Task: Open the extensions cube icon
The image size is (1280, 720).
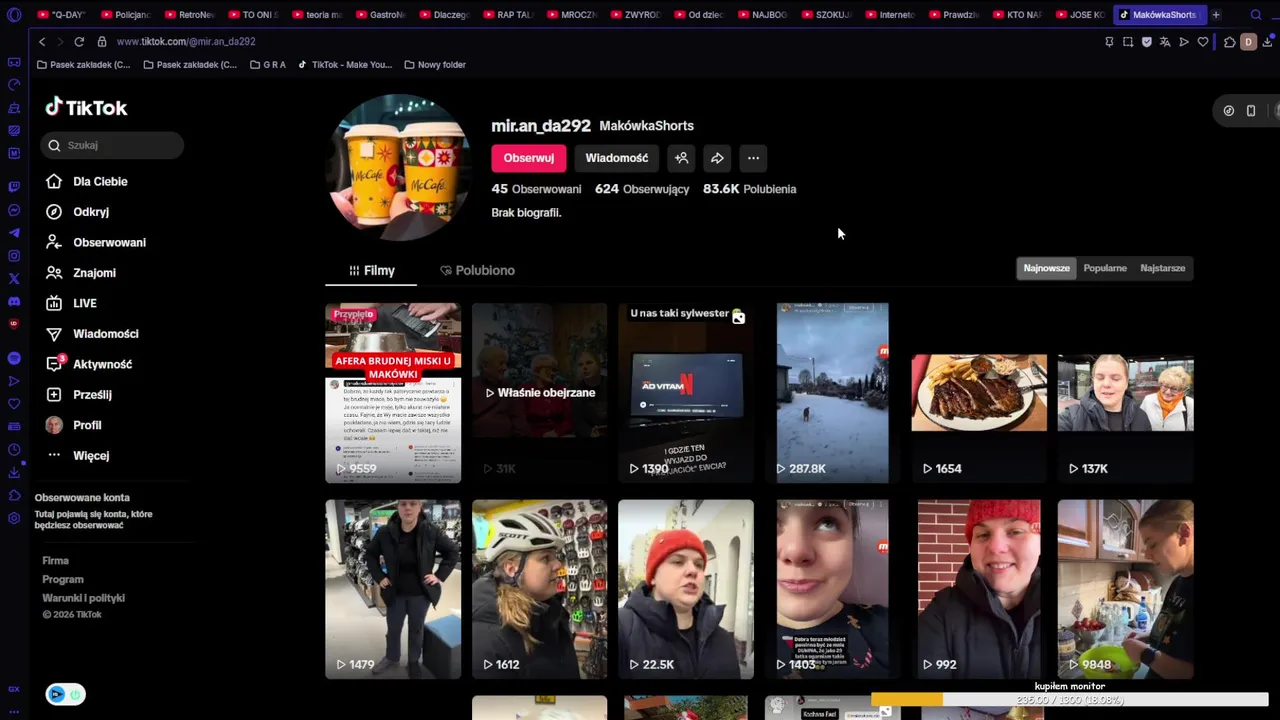Action: click(x=1230, y=42)
